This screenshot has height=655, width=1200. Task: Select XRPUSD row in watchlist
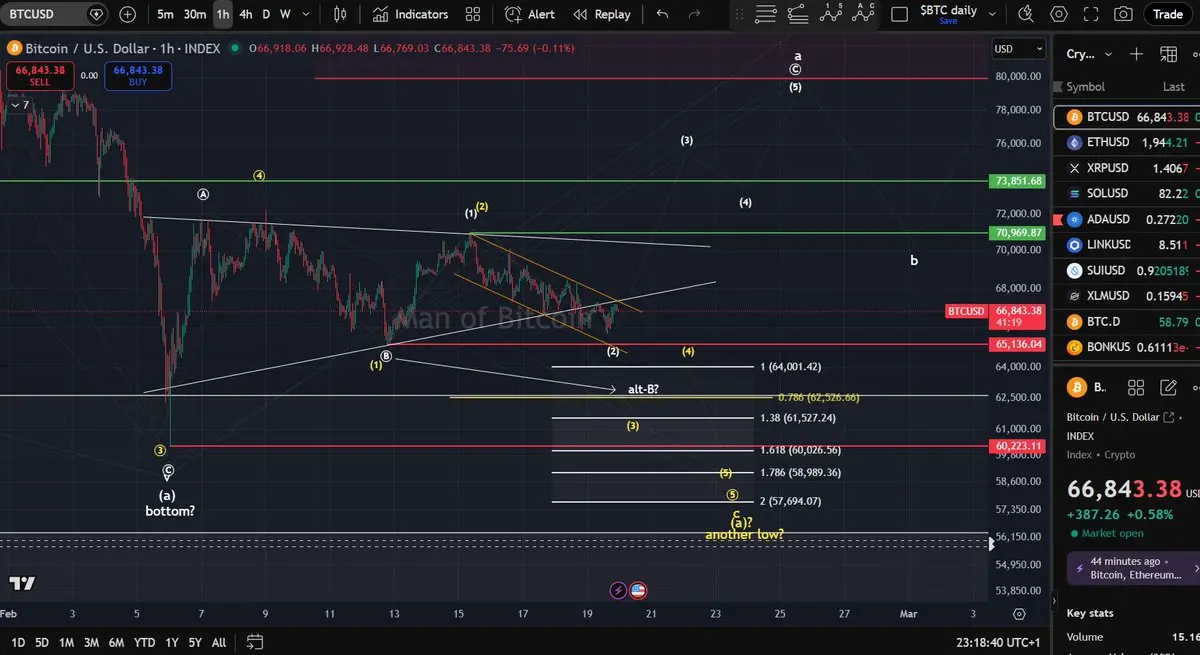[x=1127, y=168]
